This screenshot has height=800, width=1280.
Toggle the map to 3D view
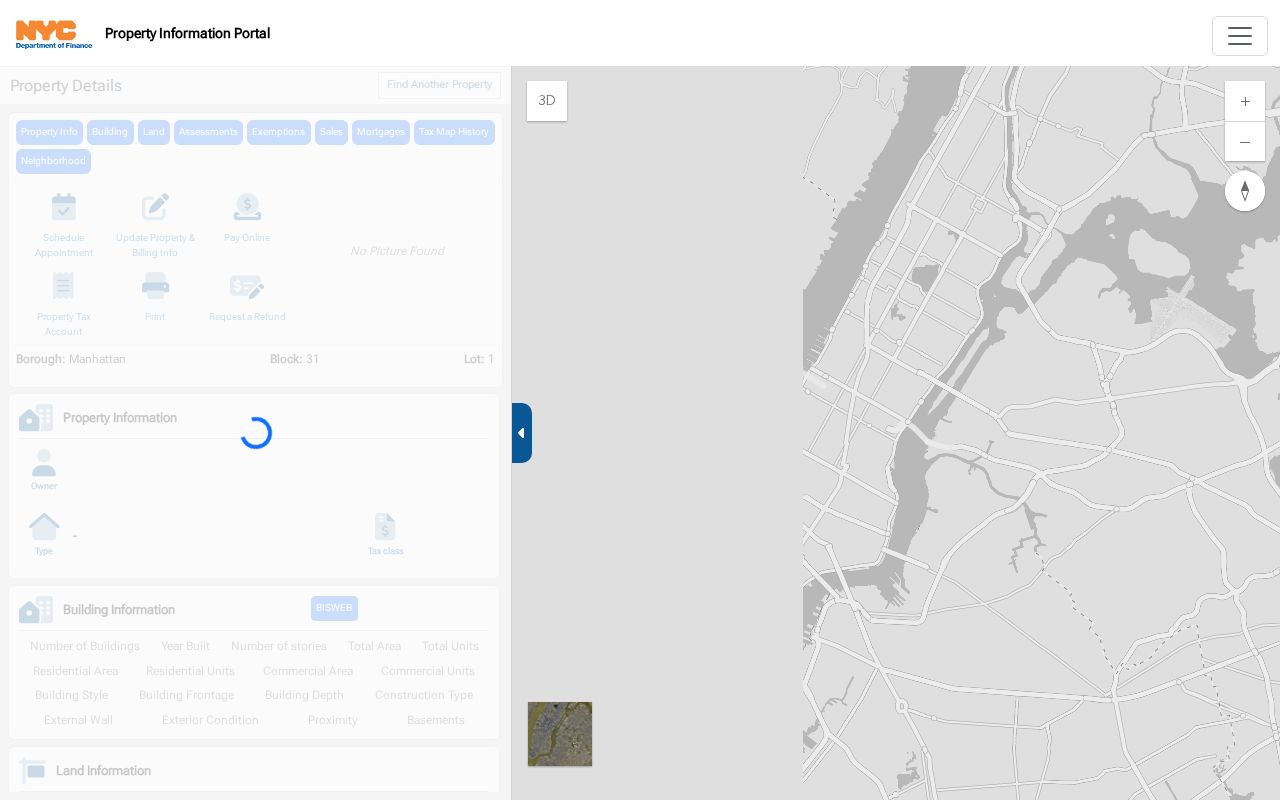tap(547, 101)
